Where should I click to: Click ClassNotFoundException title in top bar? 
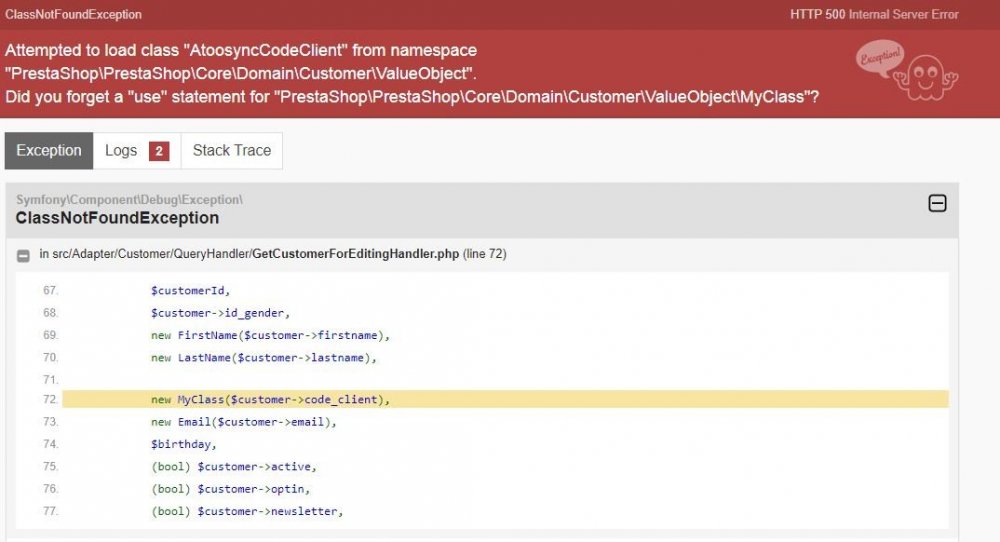tap(73, 15)
